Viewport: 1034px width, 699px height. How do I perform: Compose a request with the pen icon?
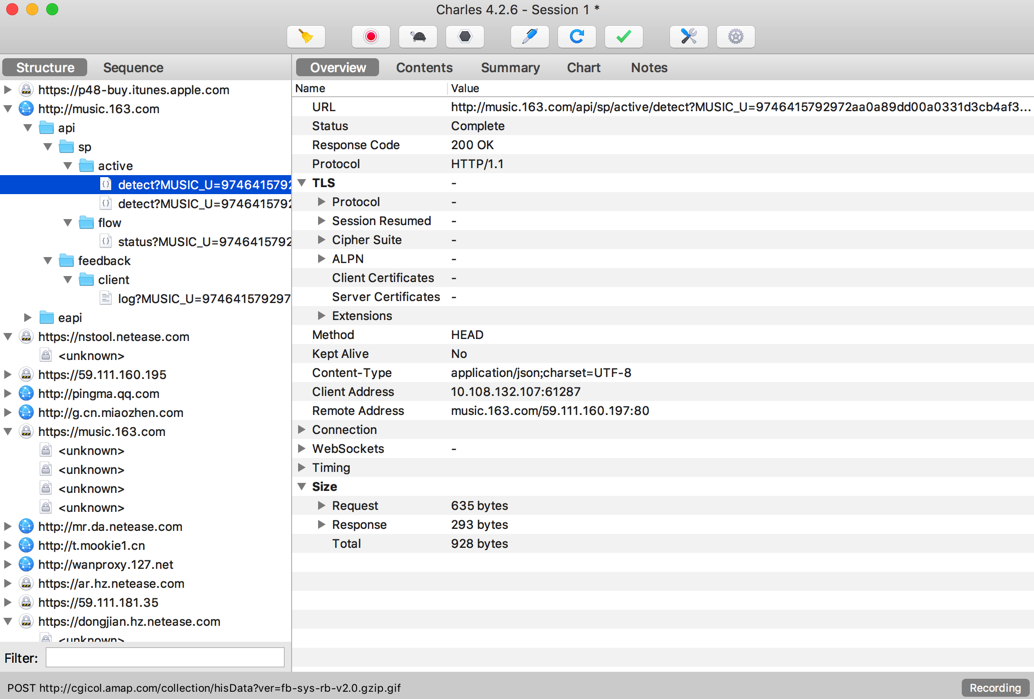[x=530, y=37]
